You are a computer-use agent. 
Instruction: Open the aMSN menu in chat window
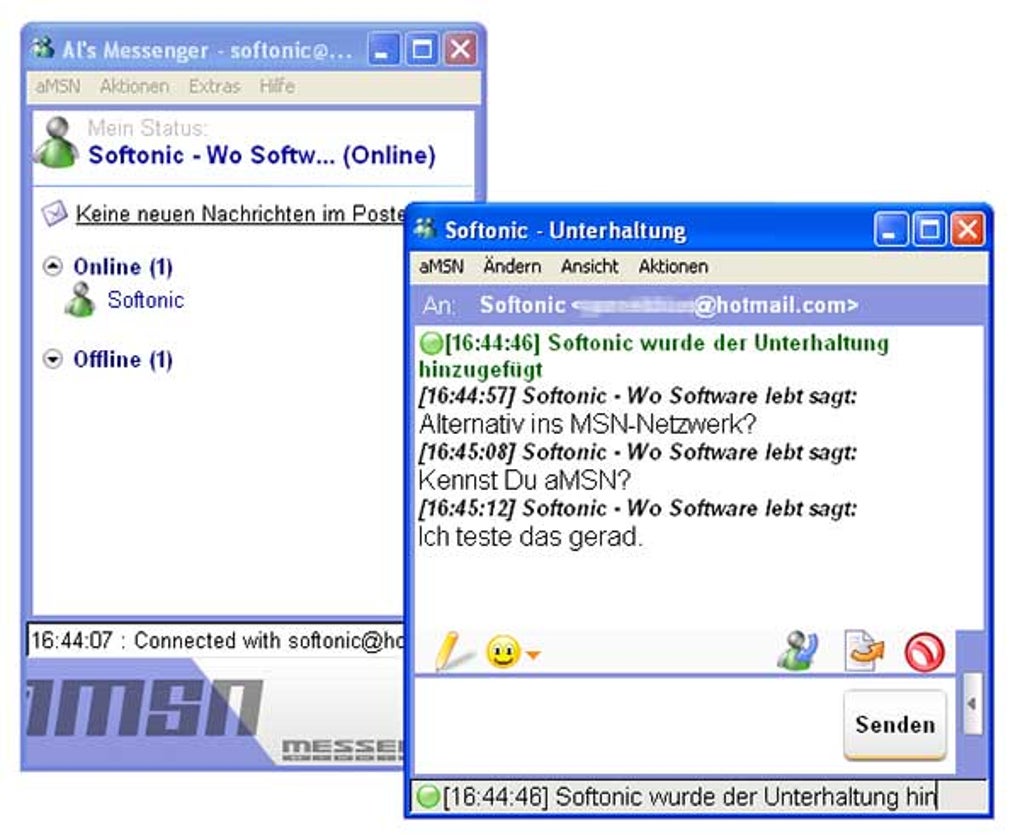pos(441,267)
